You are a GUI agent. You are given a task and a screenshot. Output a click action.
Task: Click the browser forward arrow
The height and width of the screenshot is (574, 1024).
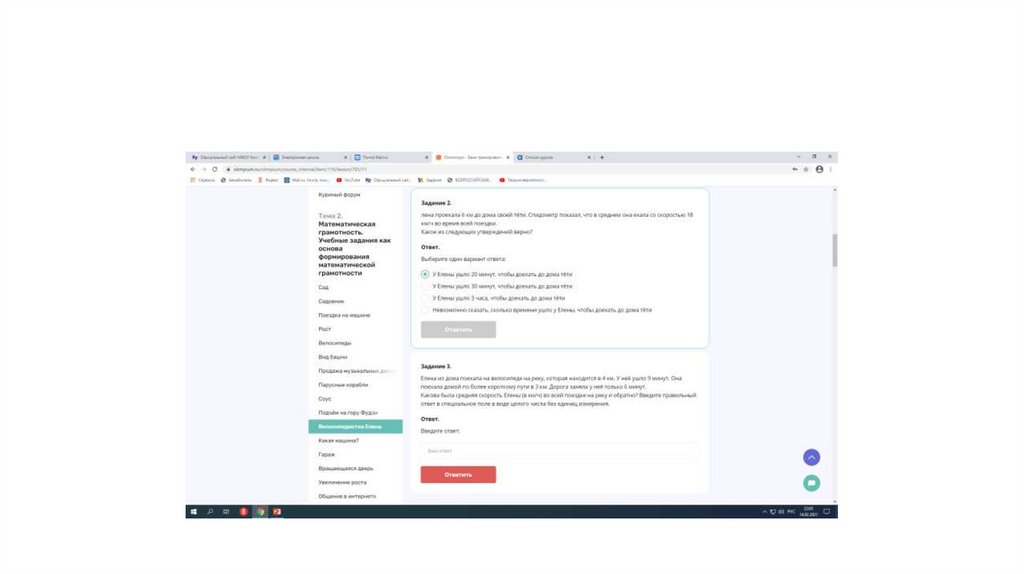click(x=203, y=169)
